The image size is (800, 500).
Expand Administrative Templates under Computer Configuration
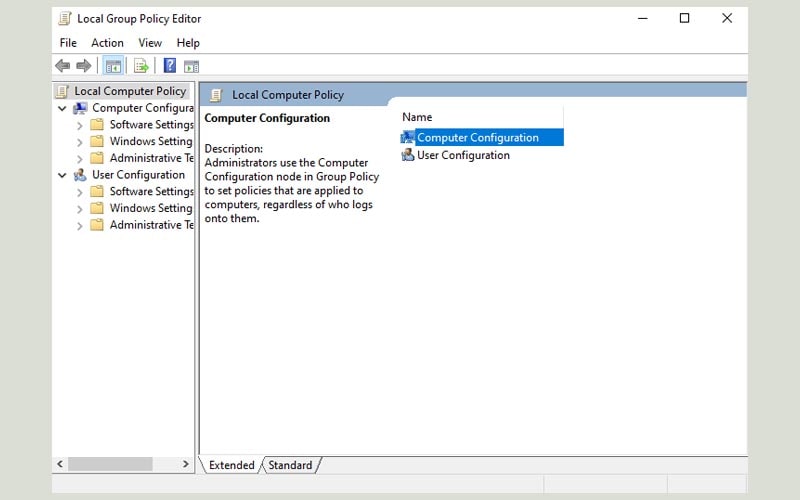click(80, 159)
